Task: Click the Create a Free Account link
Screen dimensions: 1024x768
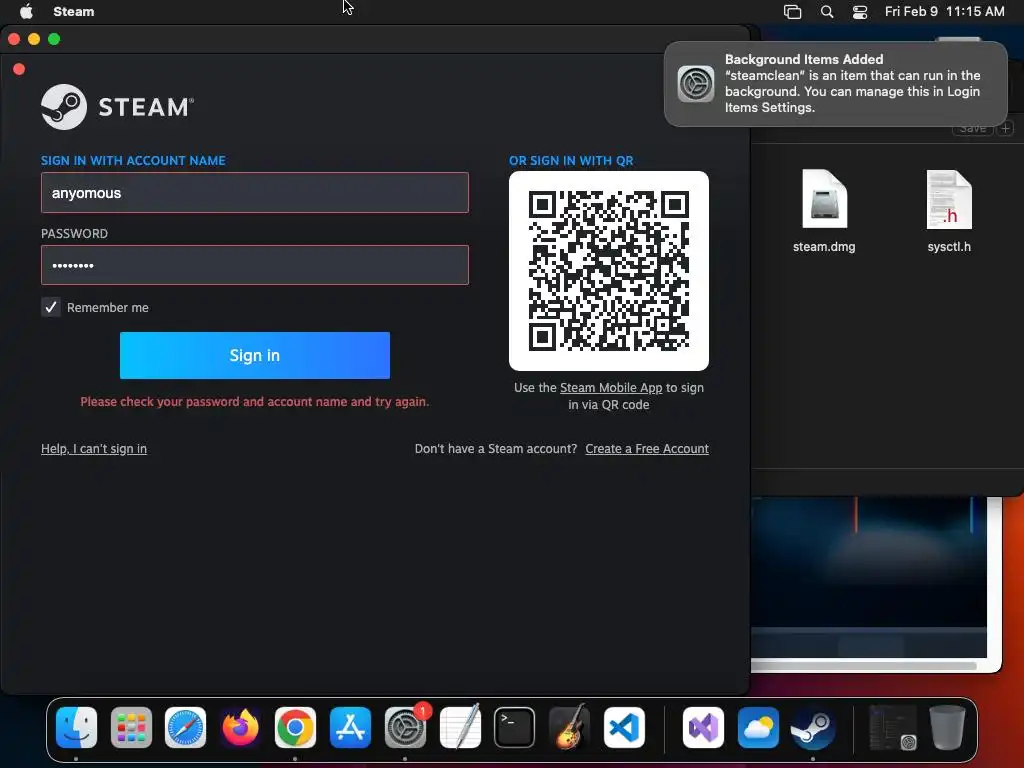Action: click(647, 449)
